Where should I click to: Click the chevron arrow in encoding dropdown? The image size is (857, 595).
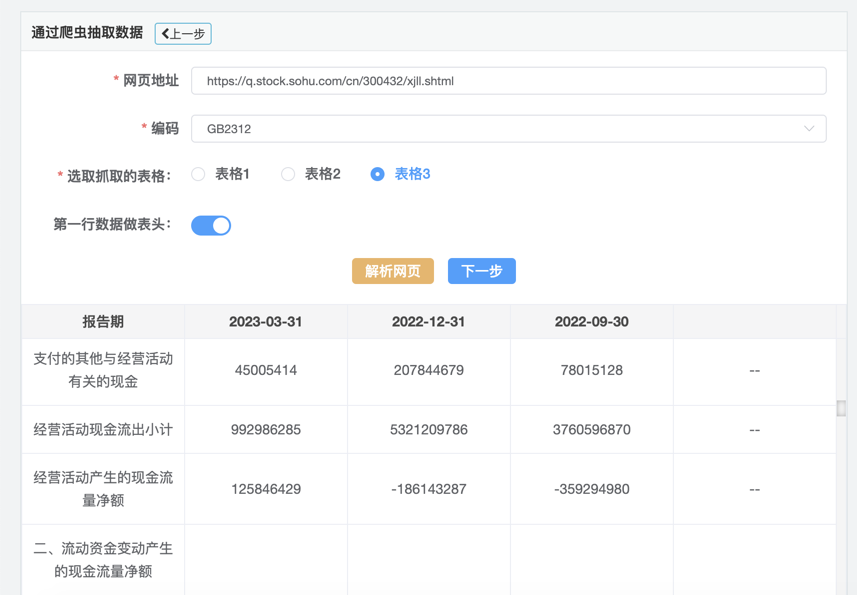809,129
